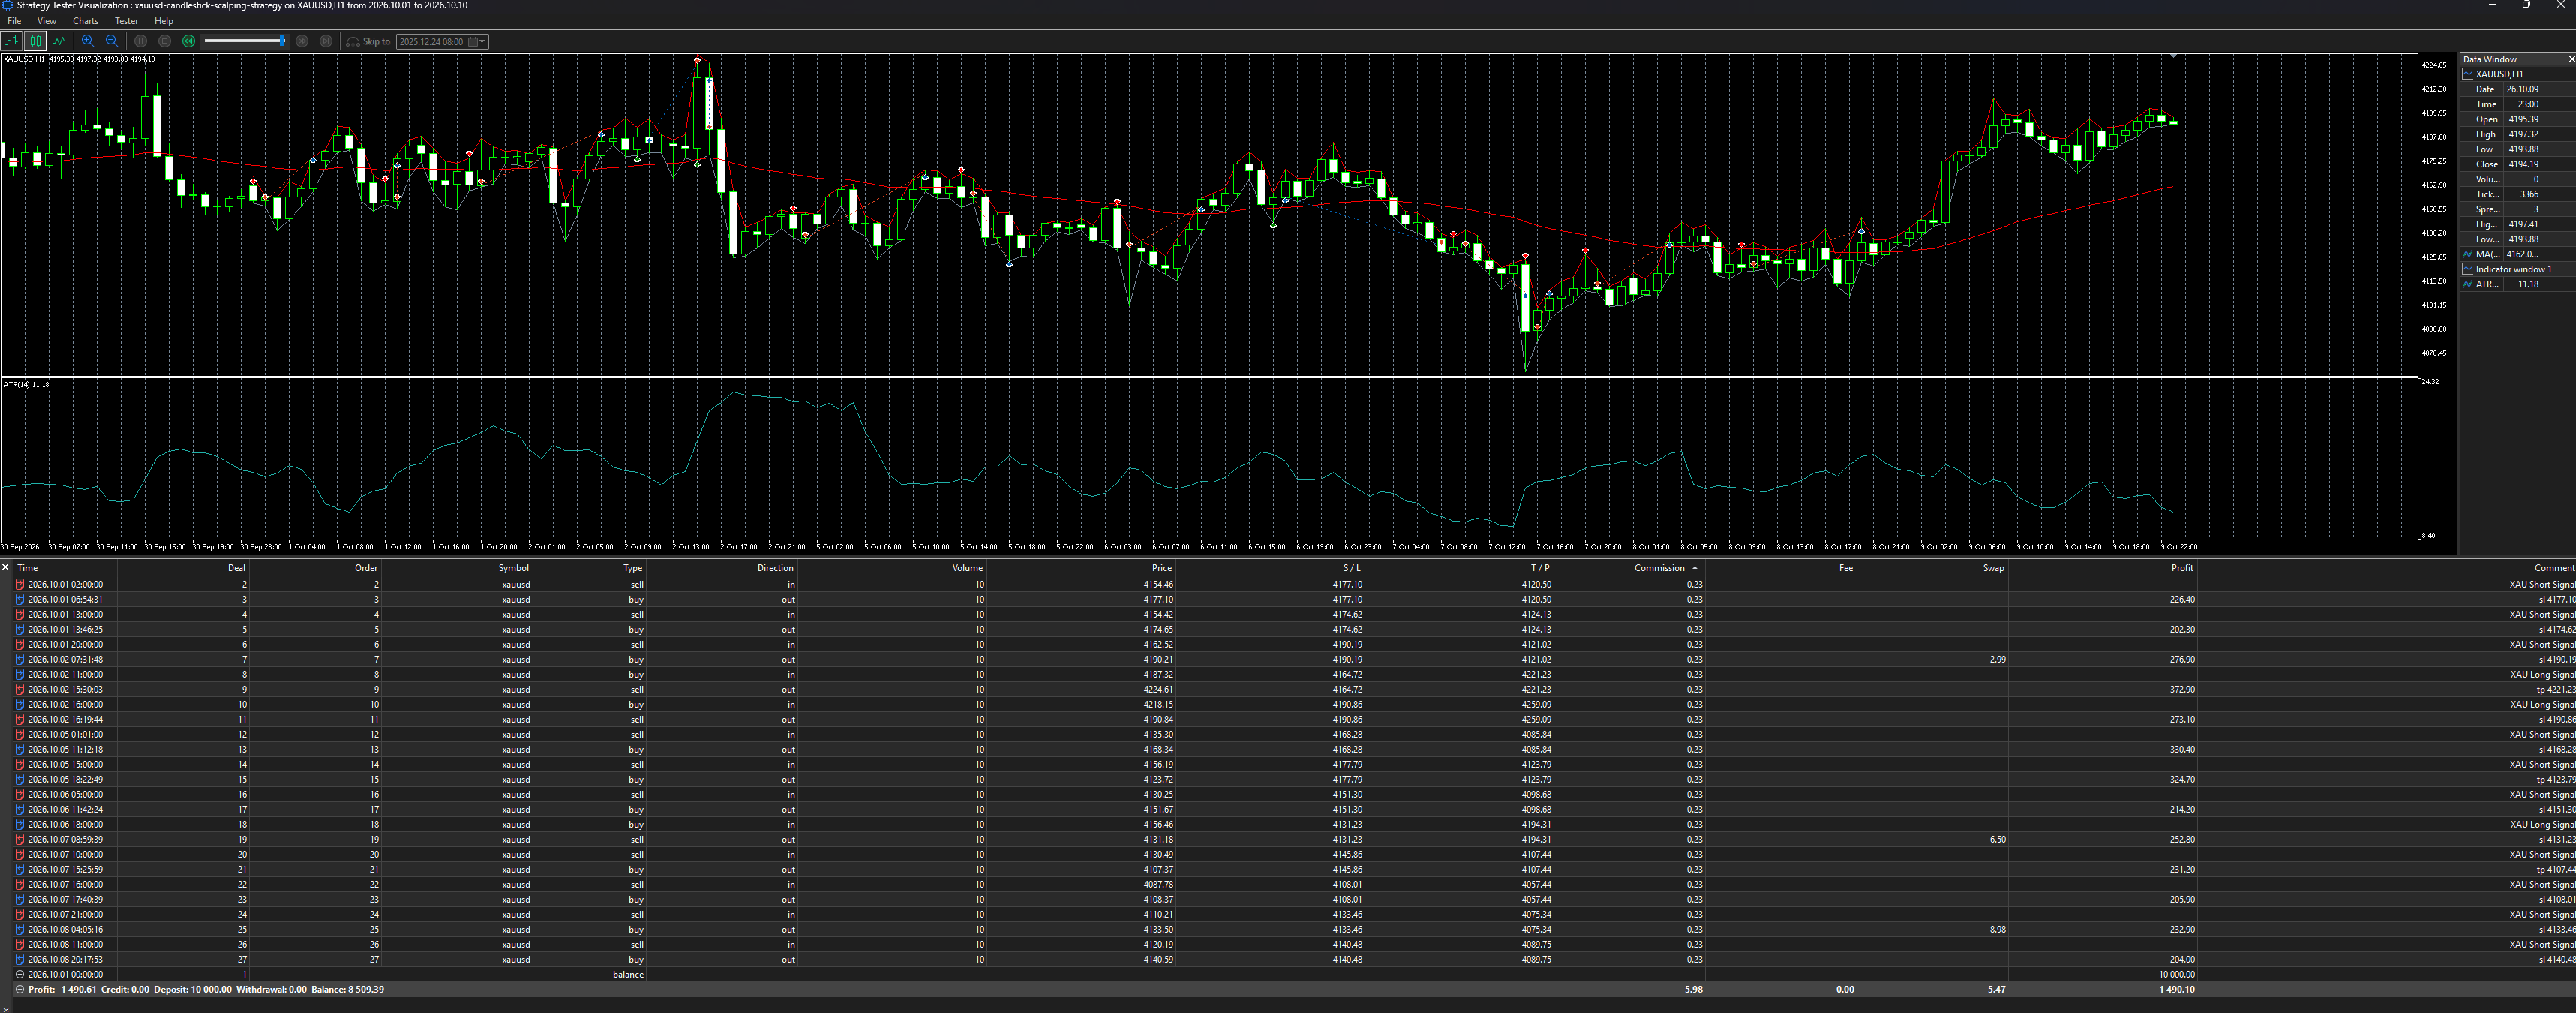Click the Skip to button

pos(368,41)
